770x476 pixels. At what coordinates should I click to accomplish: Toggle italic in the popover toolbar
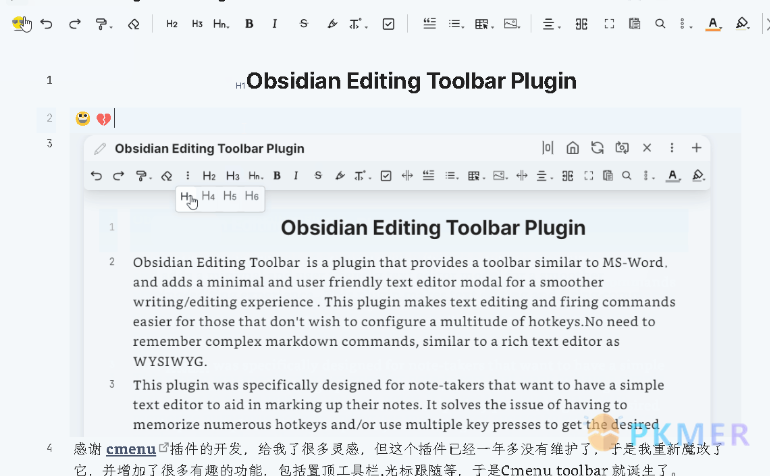(296, 176)
